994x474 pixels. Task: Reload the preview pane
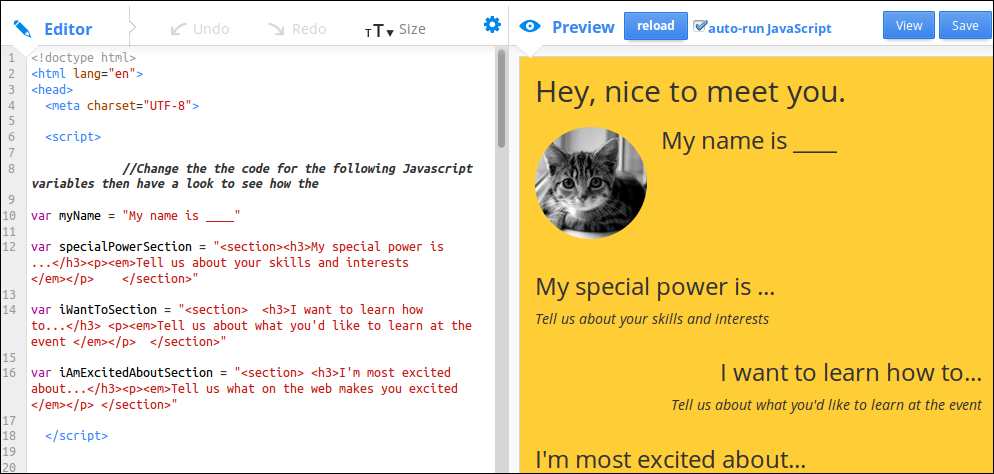[x=655, y=26]
